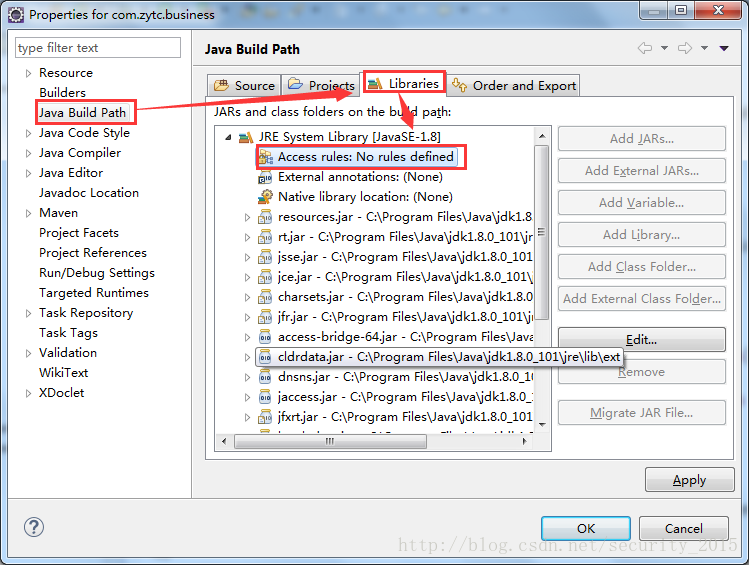Viewport: 749px width, 565px height.
Task: Open the Run/Debug Settings page
Action: pos(97,273)
